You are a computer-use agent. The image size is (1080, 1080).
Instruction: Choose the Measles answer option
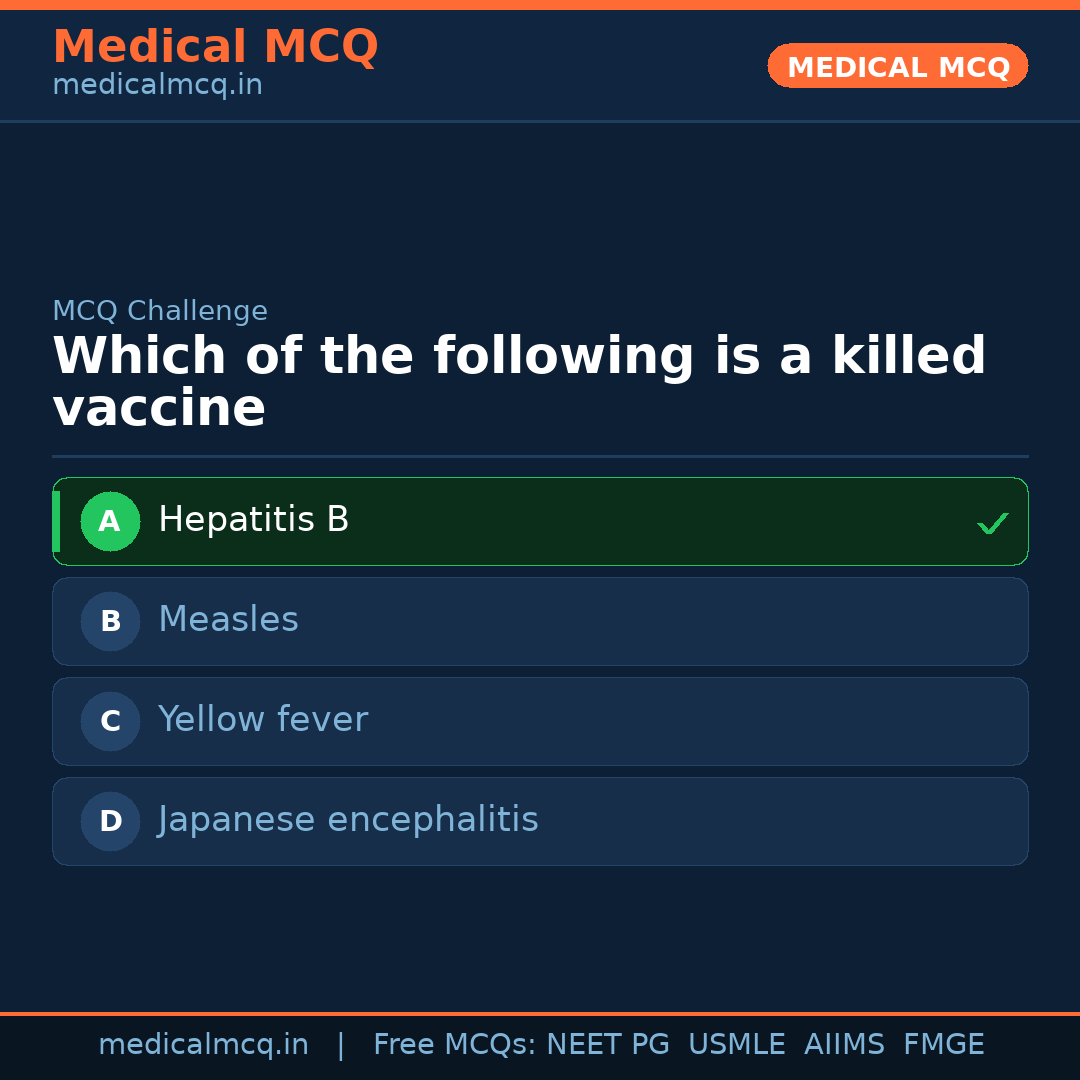pos(228,620)
